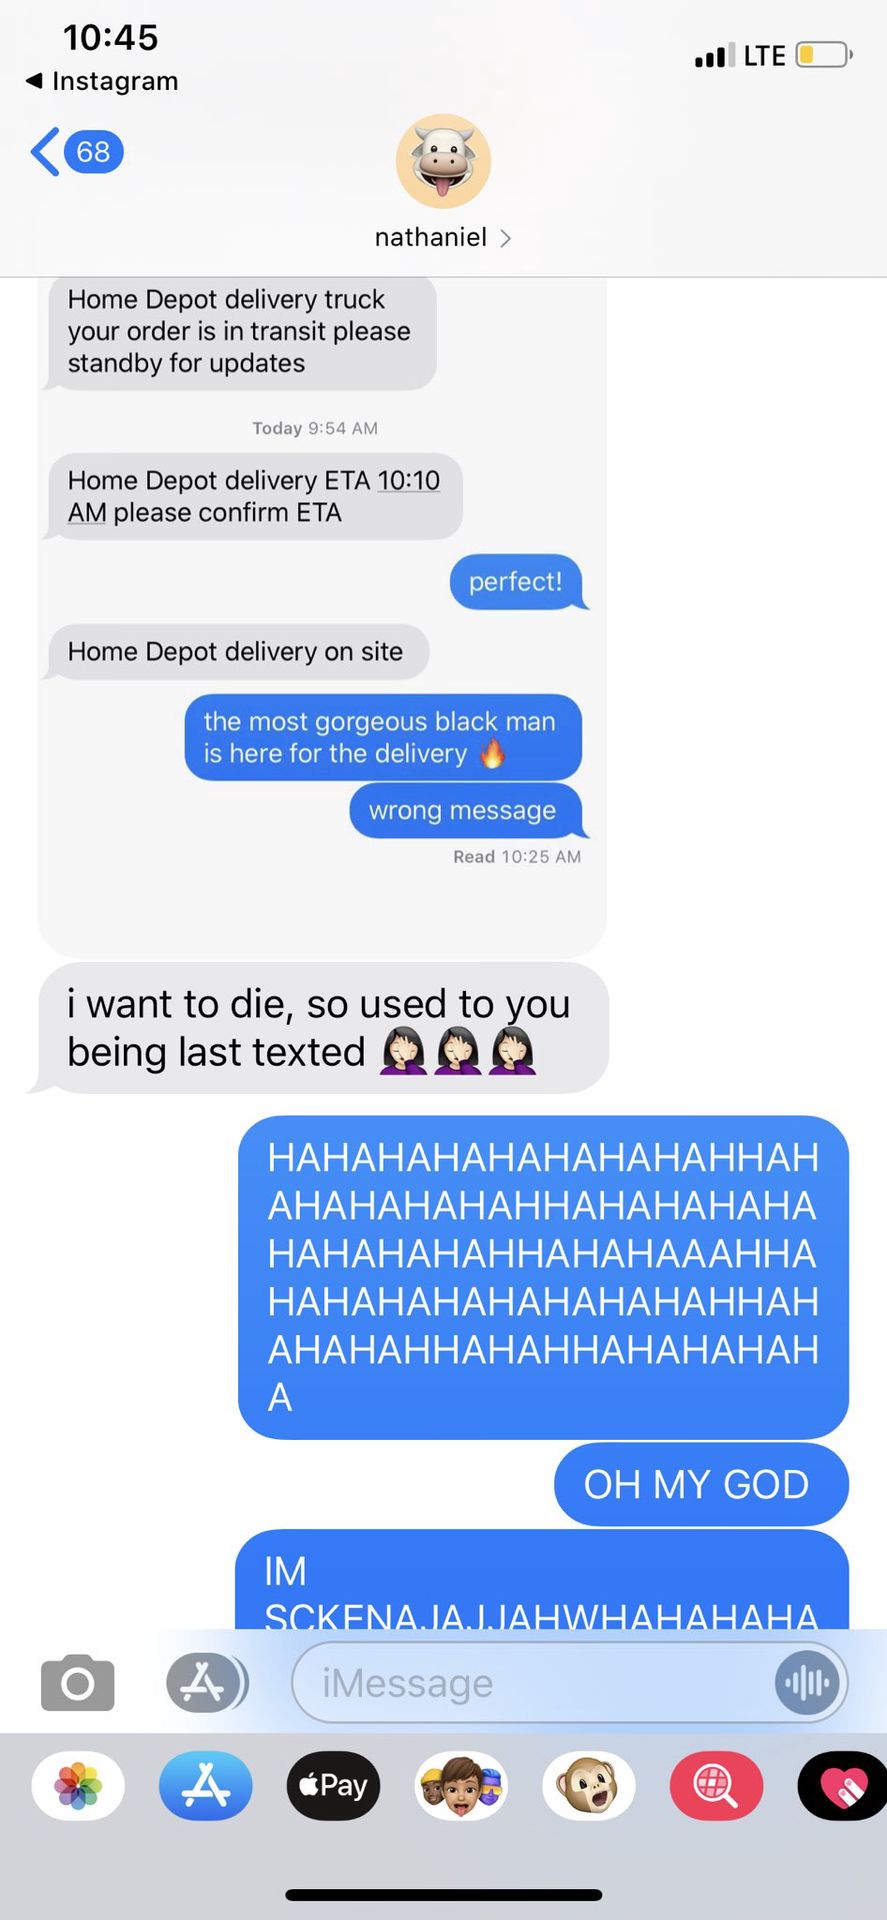
Task: Tap the cow emoji contact avatar
Action: tap(443, 161)
